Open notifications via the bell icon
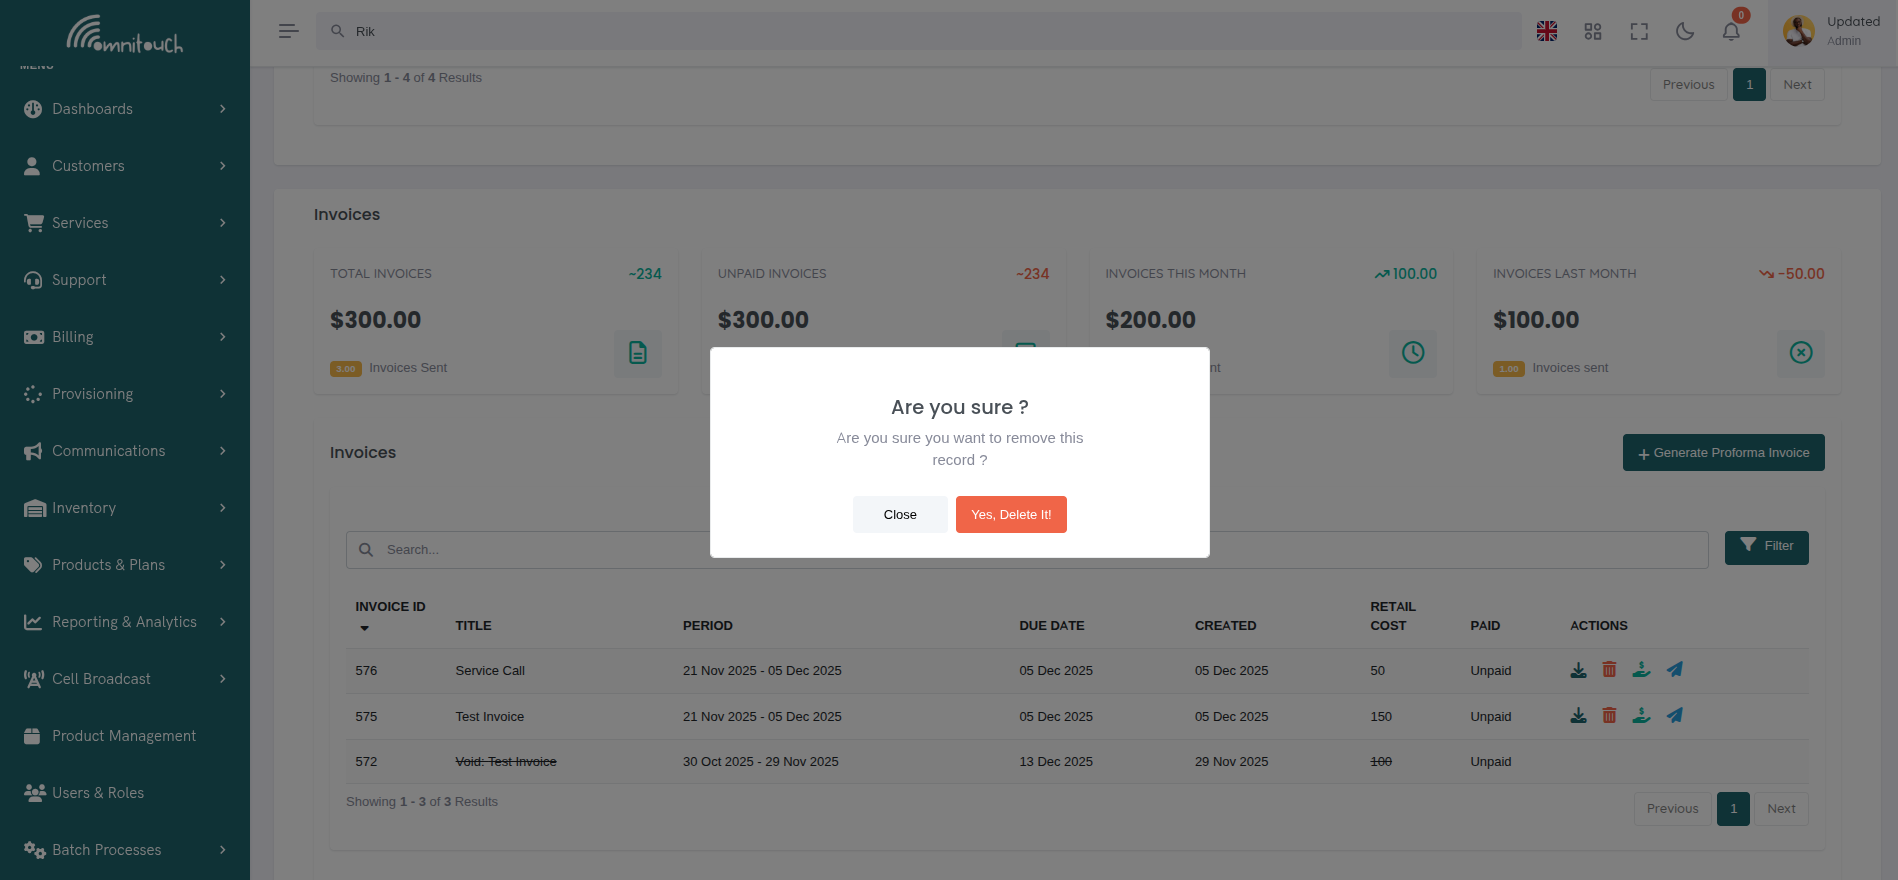The image size is (1898, 880). tap(1730, 31)
